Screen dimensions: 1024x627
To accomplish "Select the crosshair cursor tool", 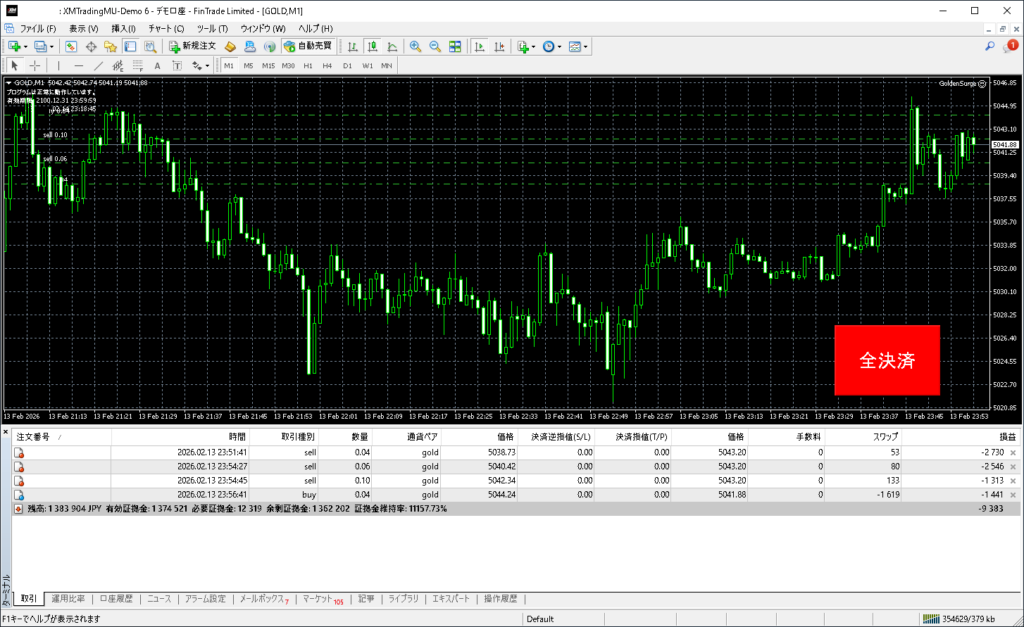I will [x=35, y=66].
